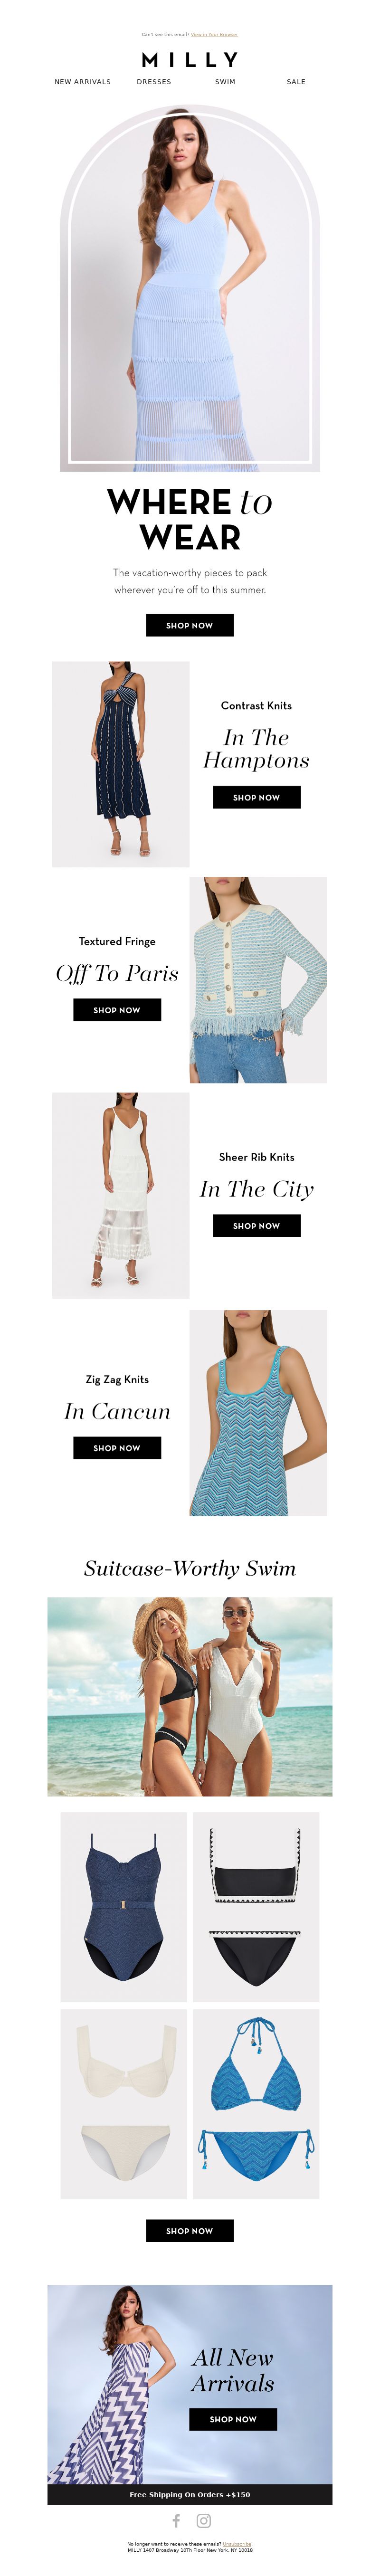Select the fringe cardigan jacket photo
Image resolution: width=380 pixels, height=2576 pixels.
pos(258,980)
